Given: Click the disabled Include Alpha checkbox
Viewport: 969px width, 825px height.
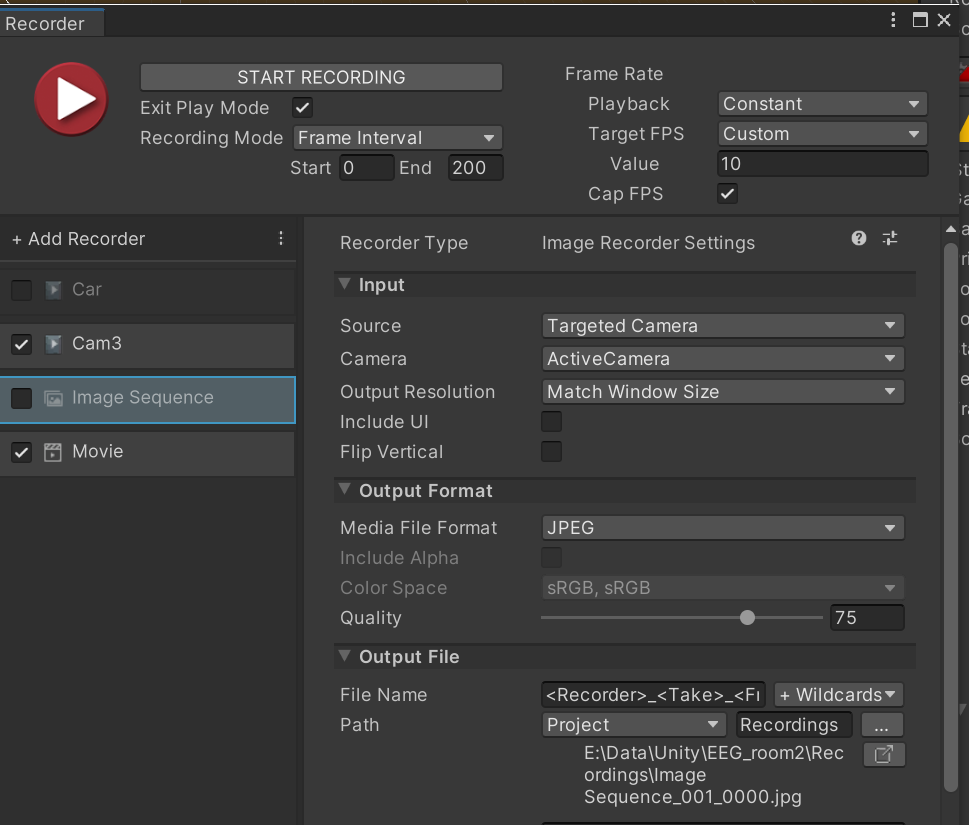Looking at the screenshot, I should (x=551, y=557).
